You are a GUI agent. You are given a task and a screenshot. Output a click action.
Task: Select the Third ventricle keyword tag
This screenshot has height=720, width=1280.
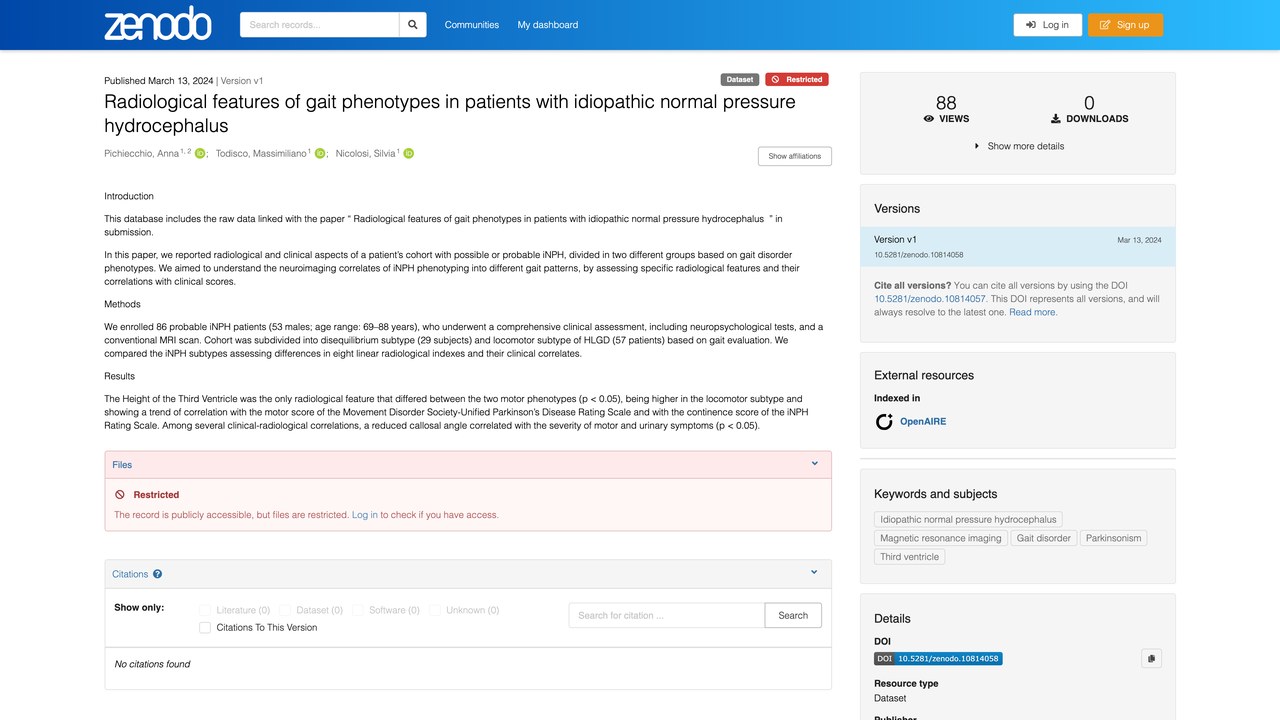point(910,557)
